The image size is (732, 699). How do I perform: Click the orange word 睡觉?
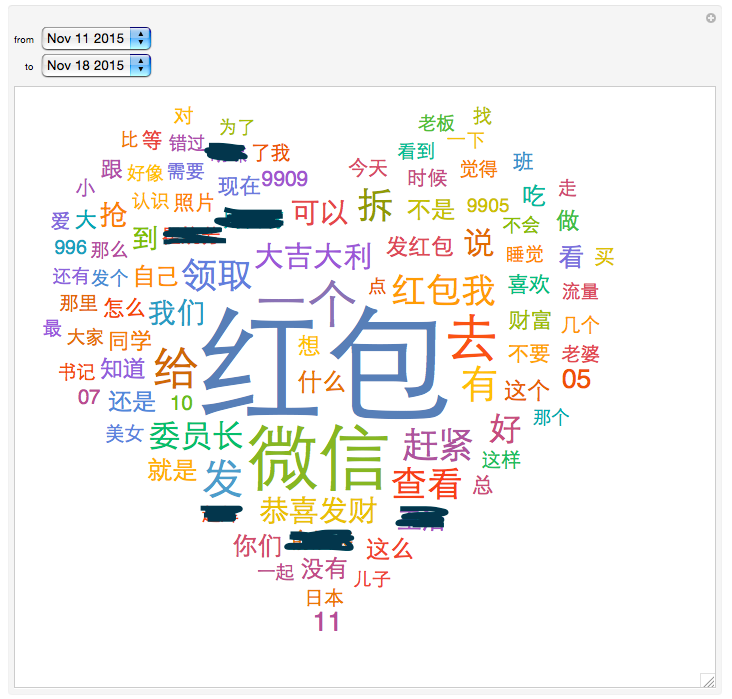525,255
